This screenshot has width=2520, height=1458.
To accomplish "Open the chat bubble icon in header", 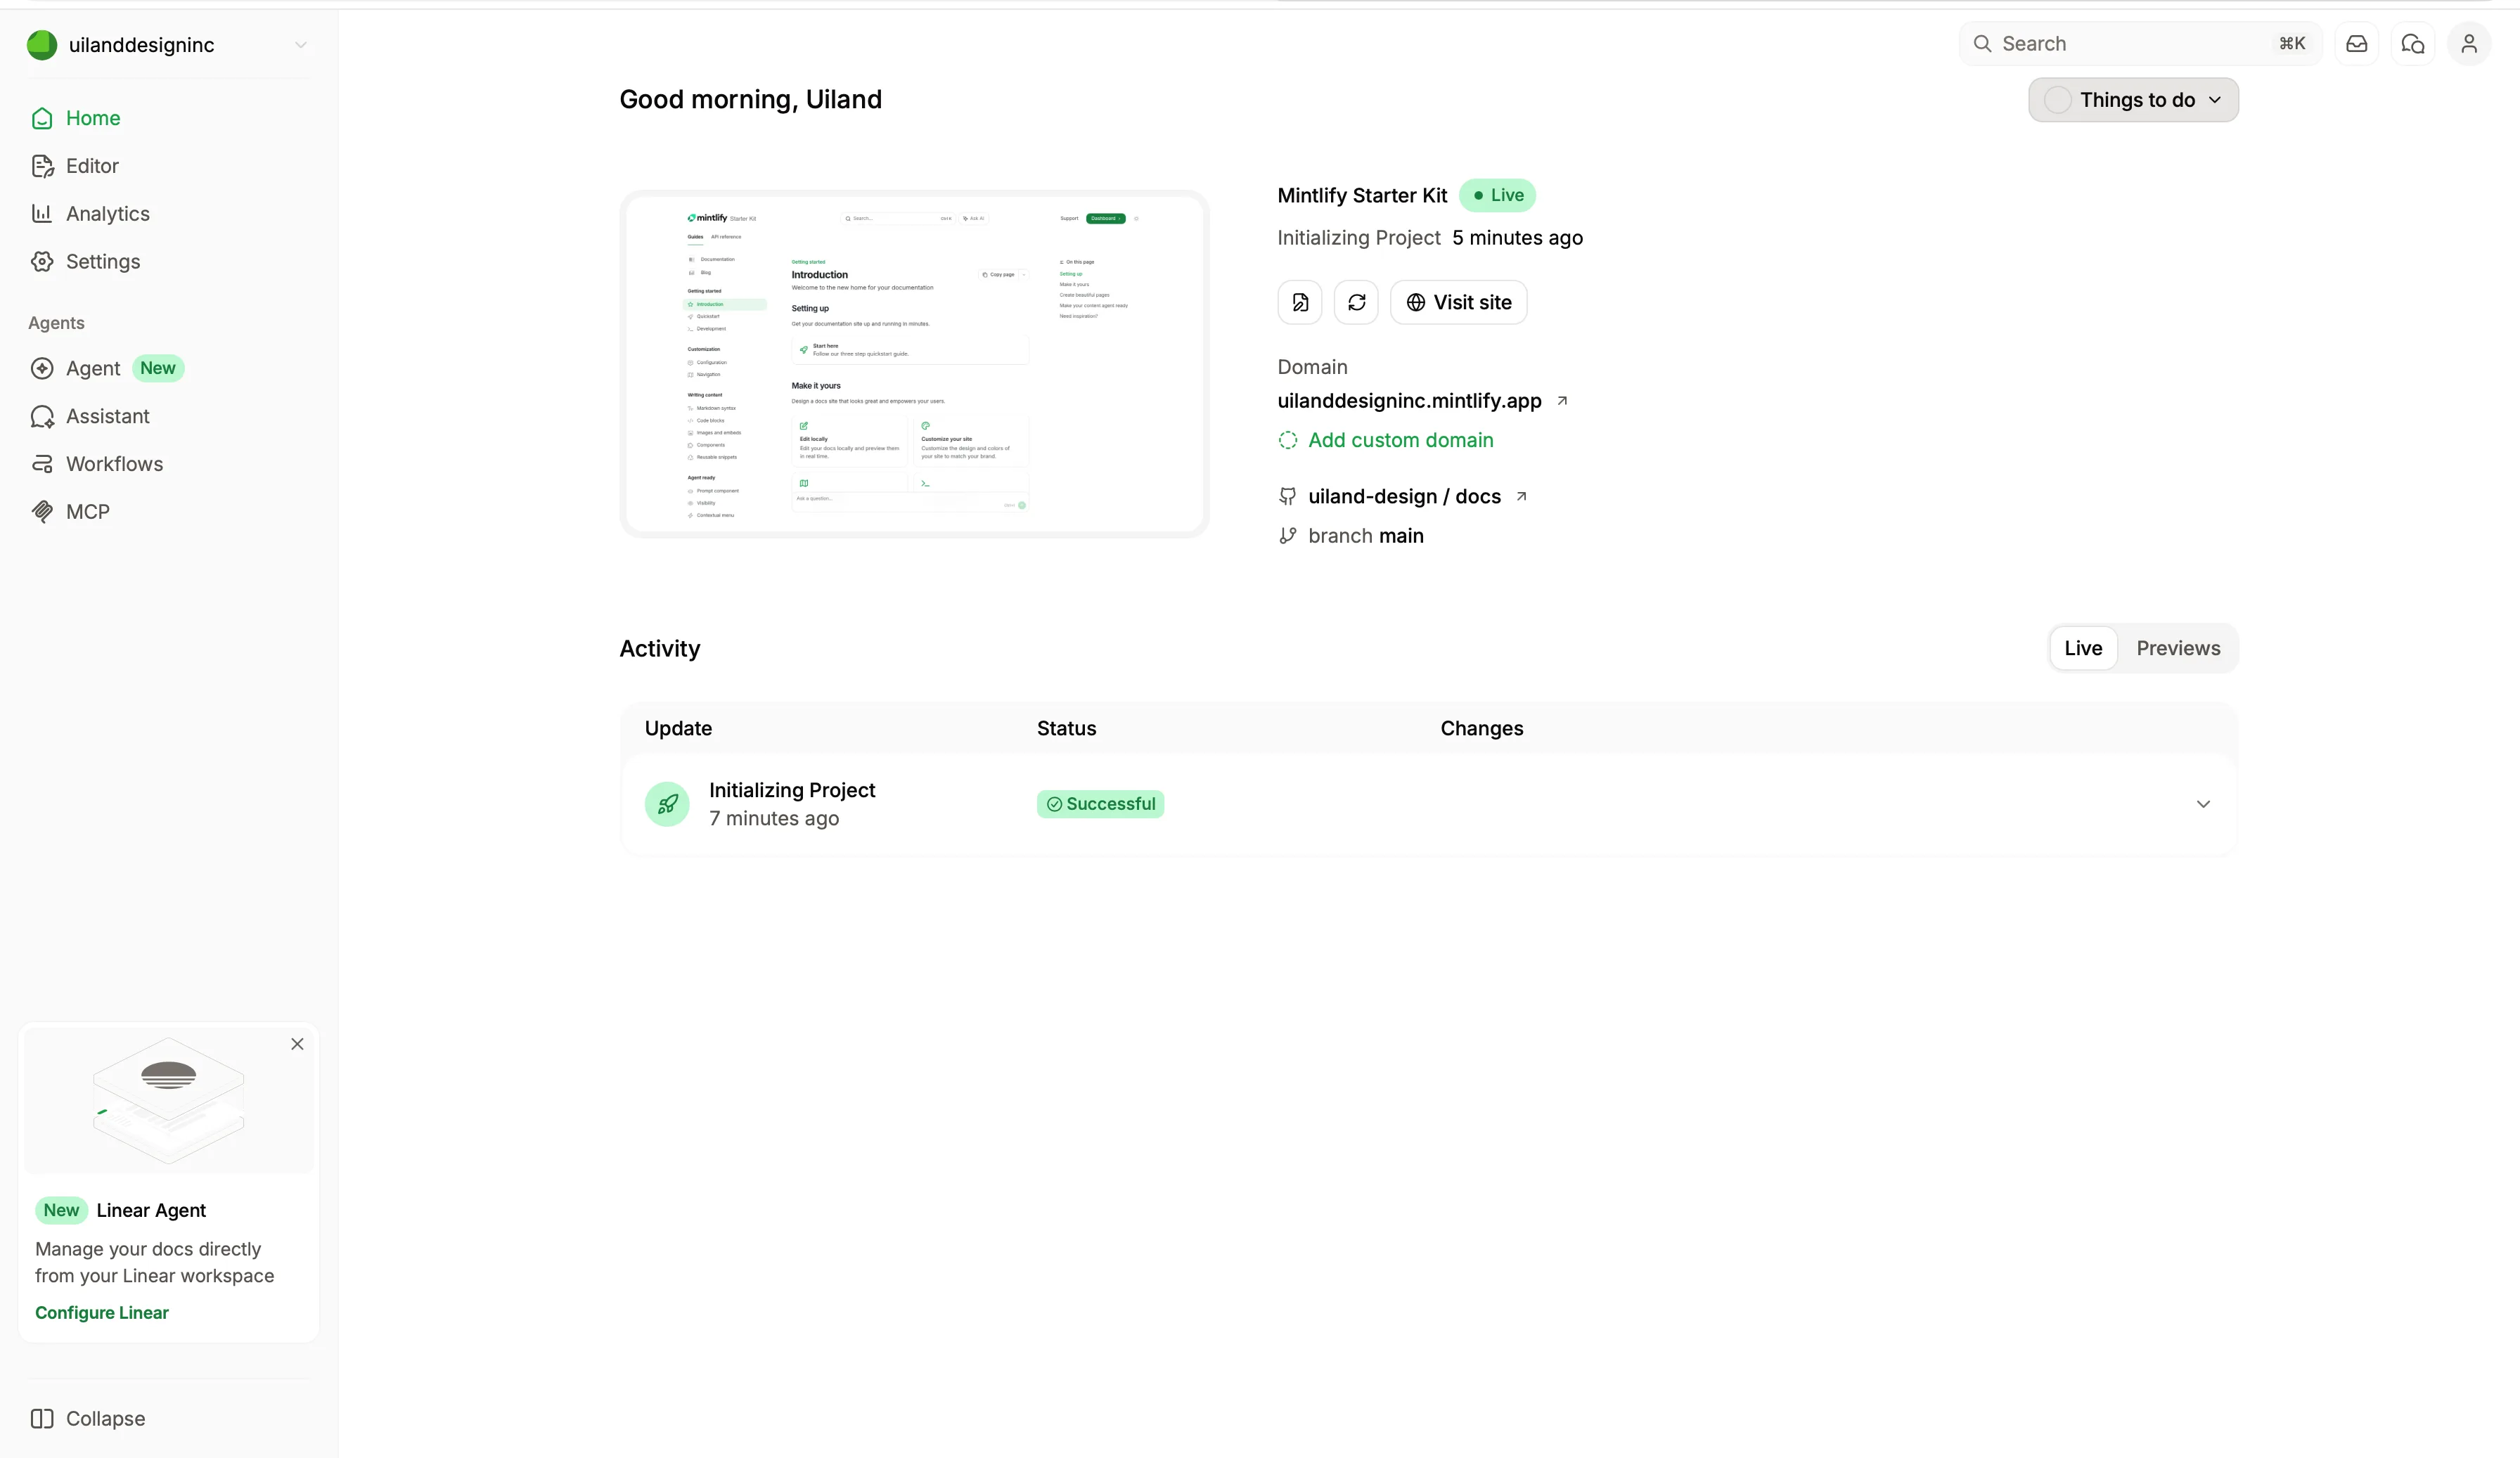I will pyautogui.click(x=2413, y=44).
